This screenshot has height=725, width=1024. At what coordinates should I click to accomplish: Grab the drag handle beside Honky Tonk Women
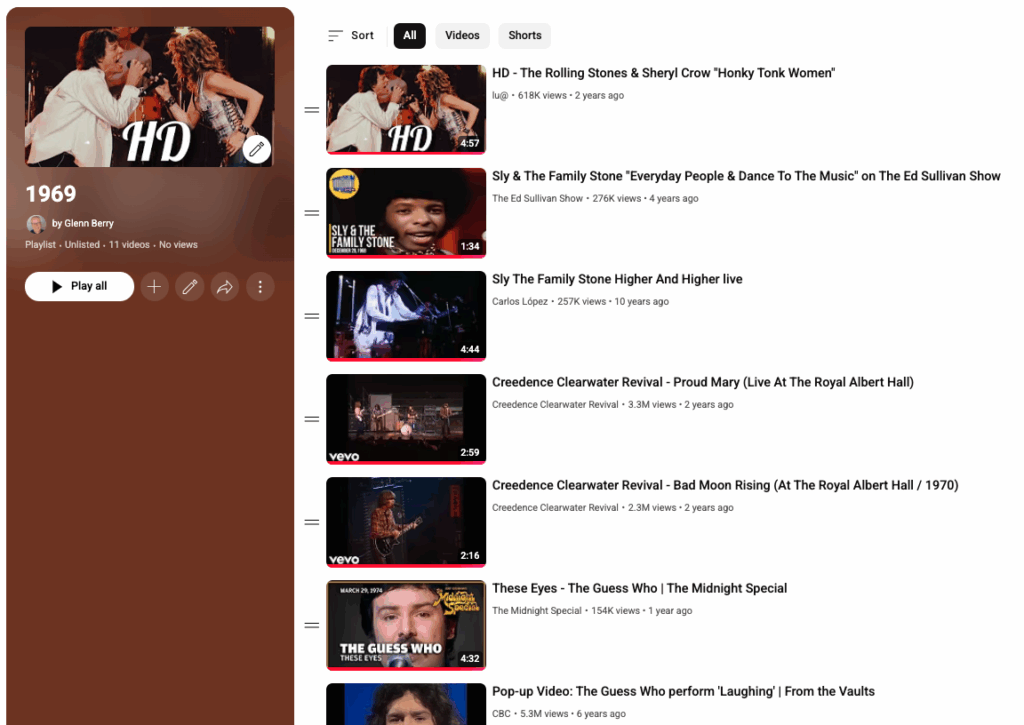[x=311, y=110]
